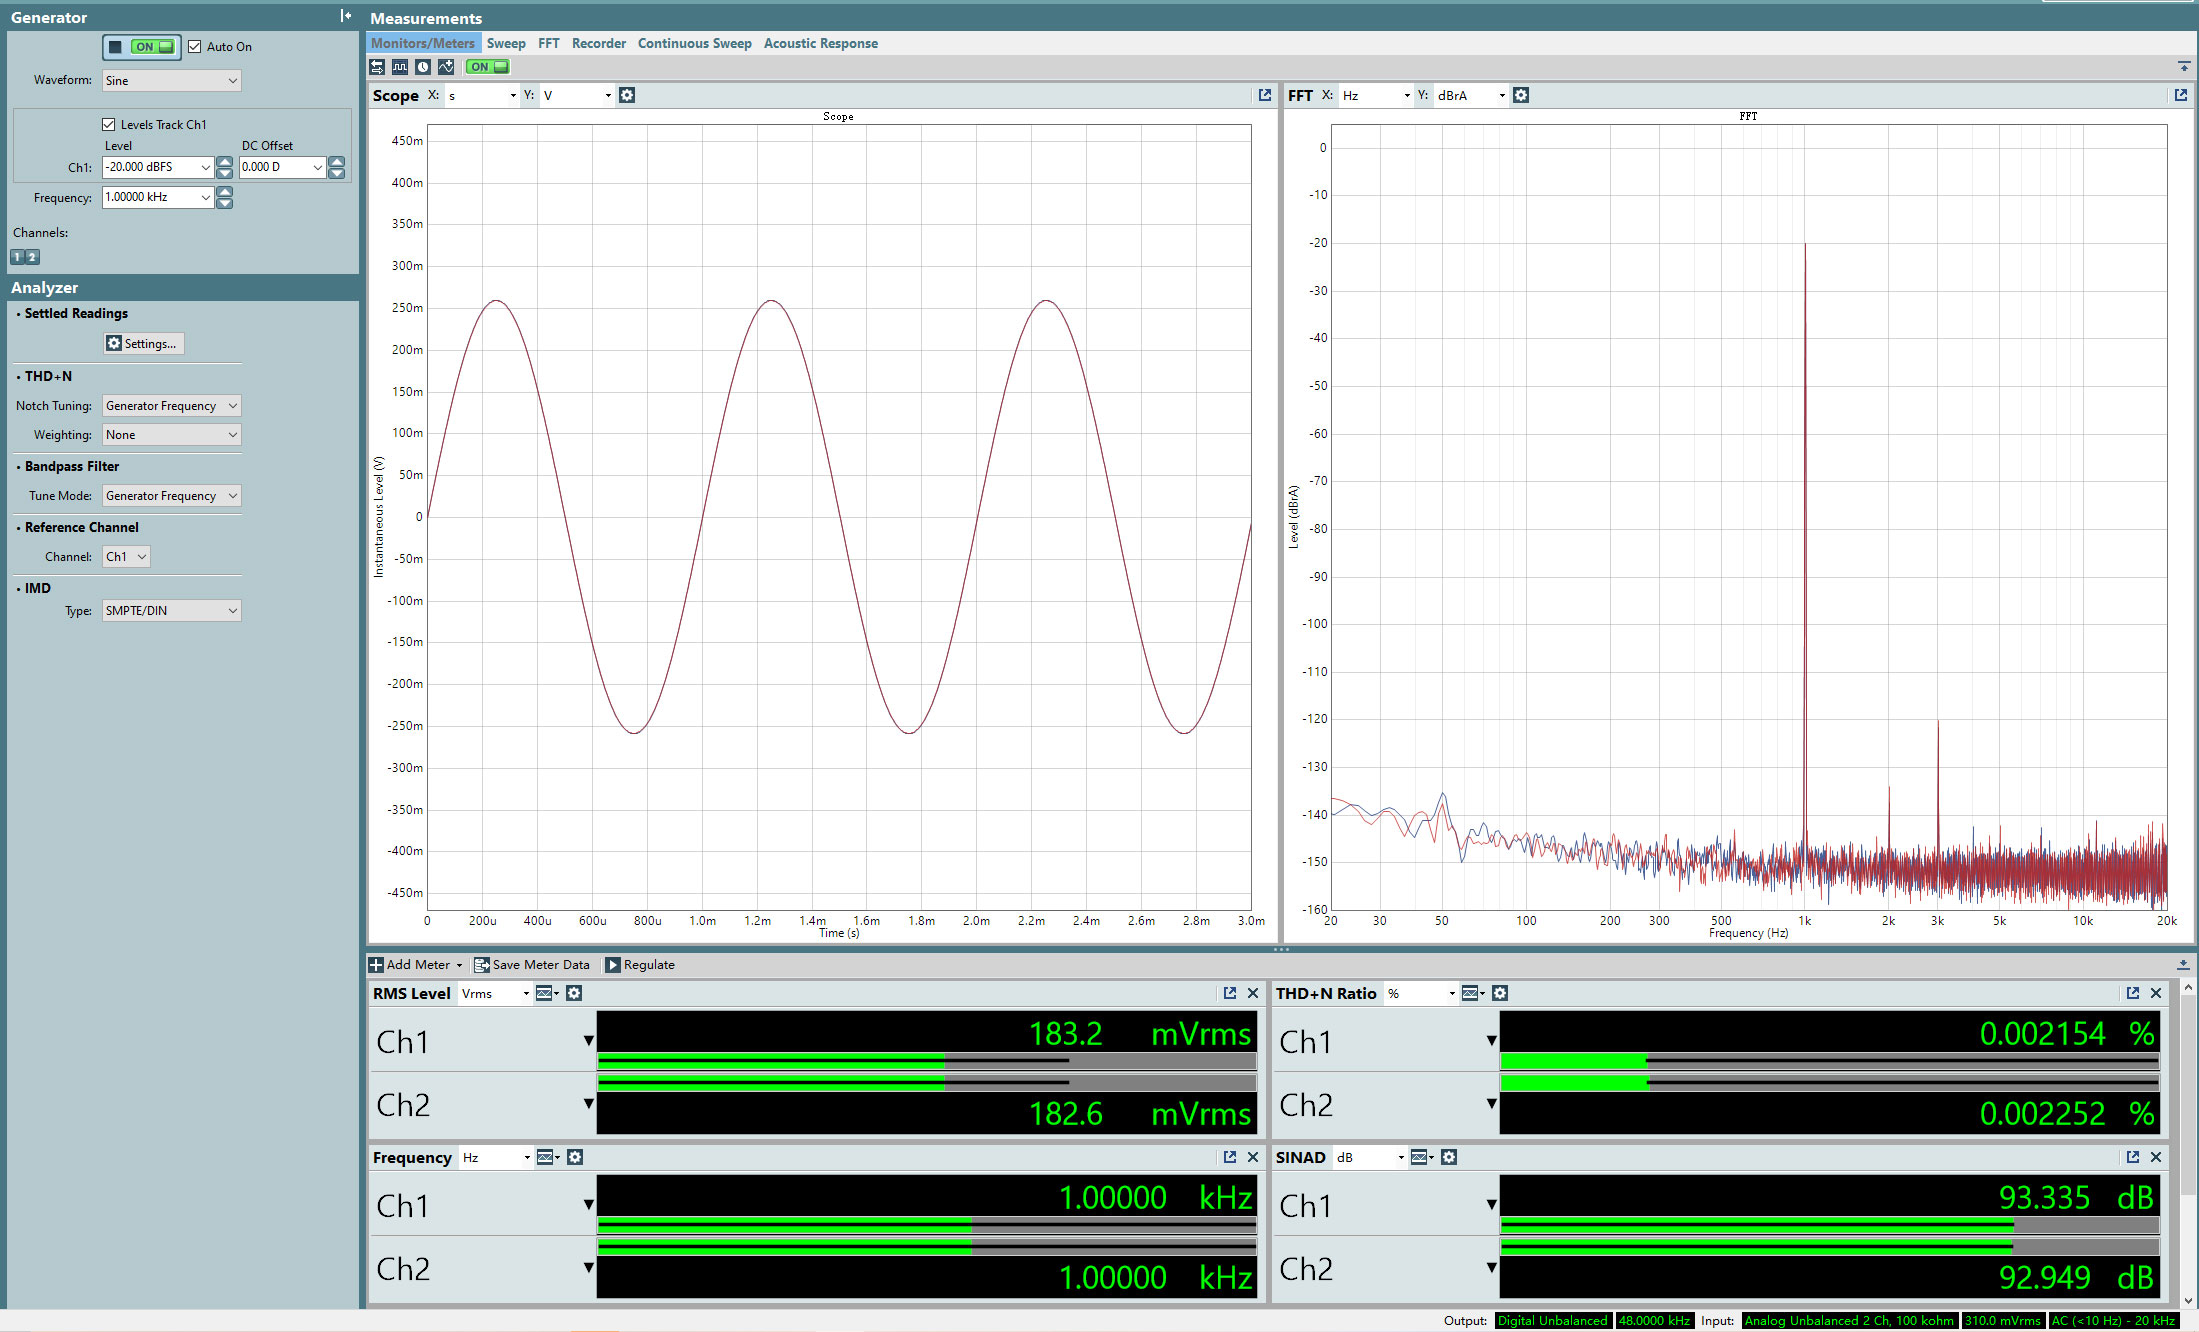2199x1332 pixels.
Task: Pop out the THD+N Ratio meter
Action: (2133, 993)
